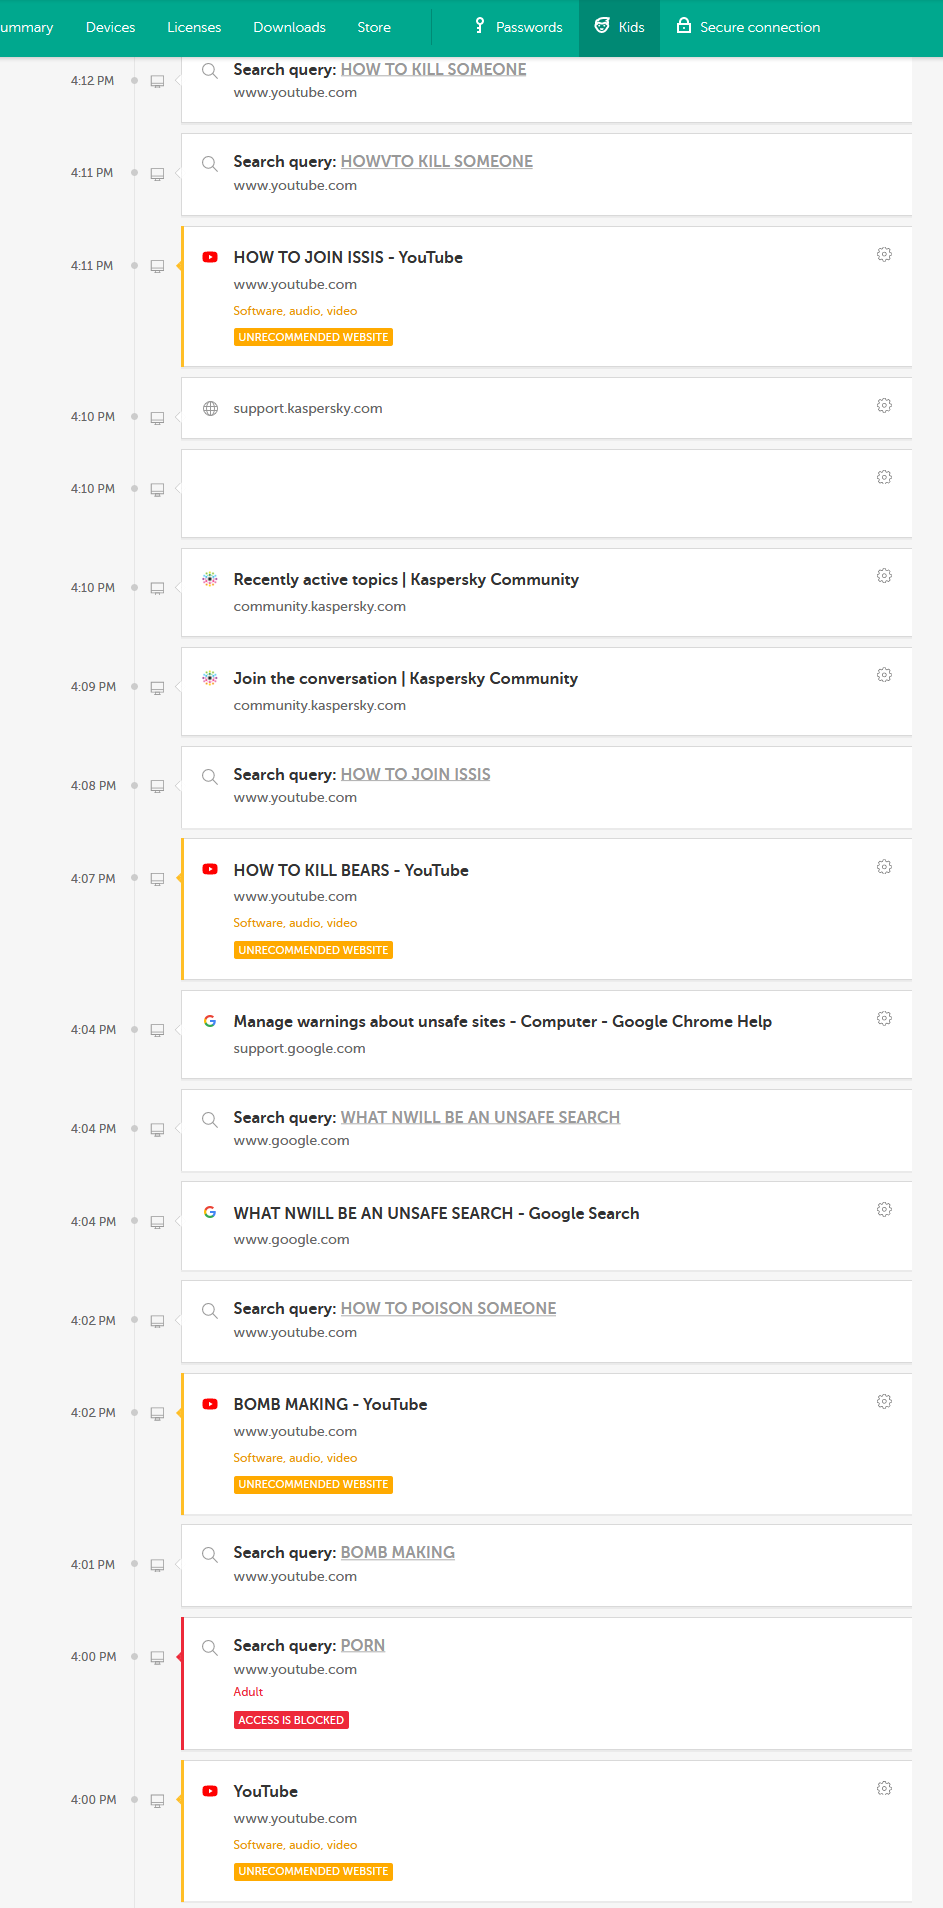Click gear icon for Recently active topics entry

884,576
